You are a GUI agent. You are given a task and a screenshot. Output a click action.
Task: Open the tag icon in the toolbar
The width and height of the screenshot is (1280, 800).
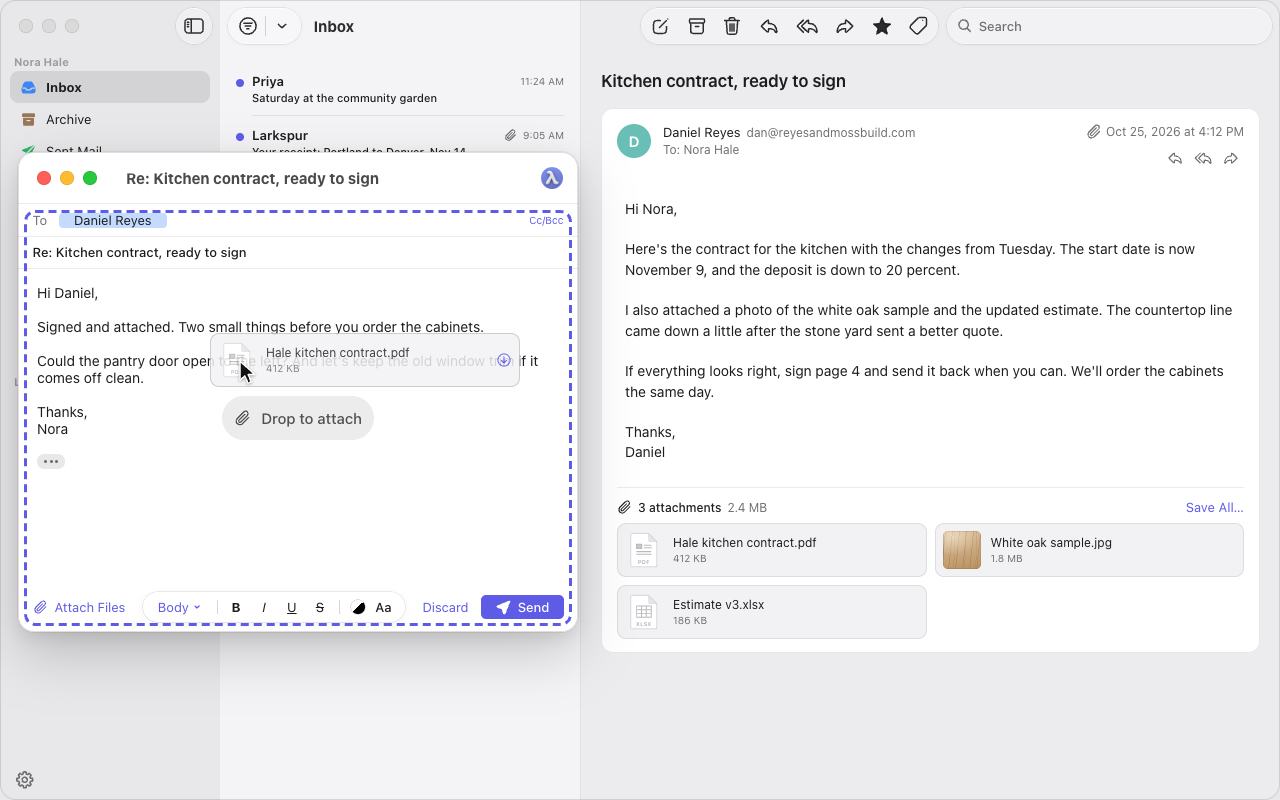(x=918, y=27)
